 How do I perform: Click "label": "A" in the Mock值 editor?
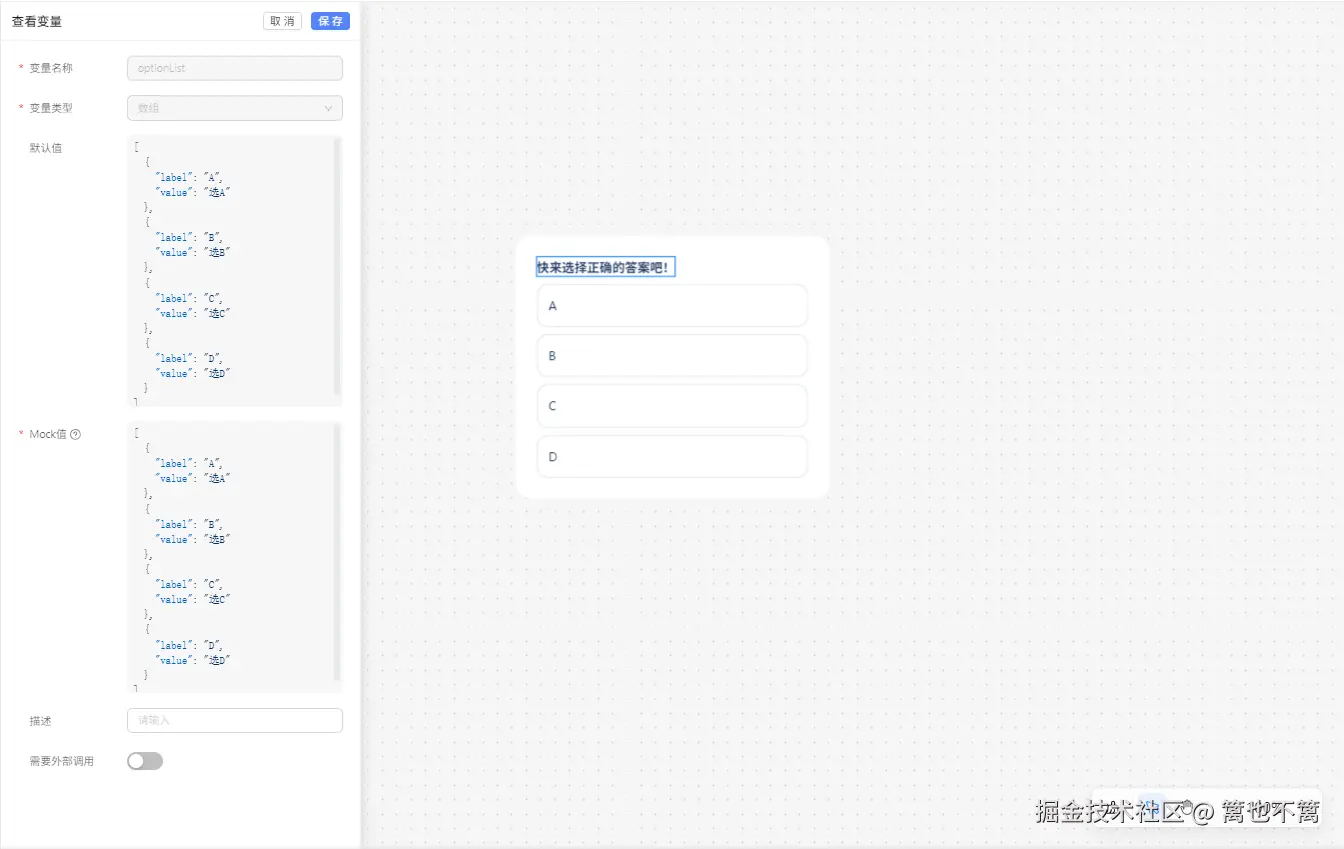pyautogui.click(x=190, y=463)
